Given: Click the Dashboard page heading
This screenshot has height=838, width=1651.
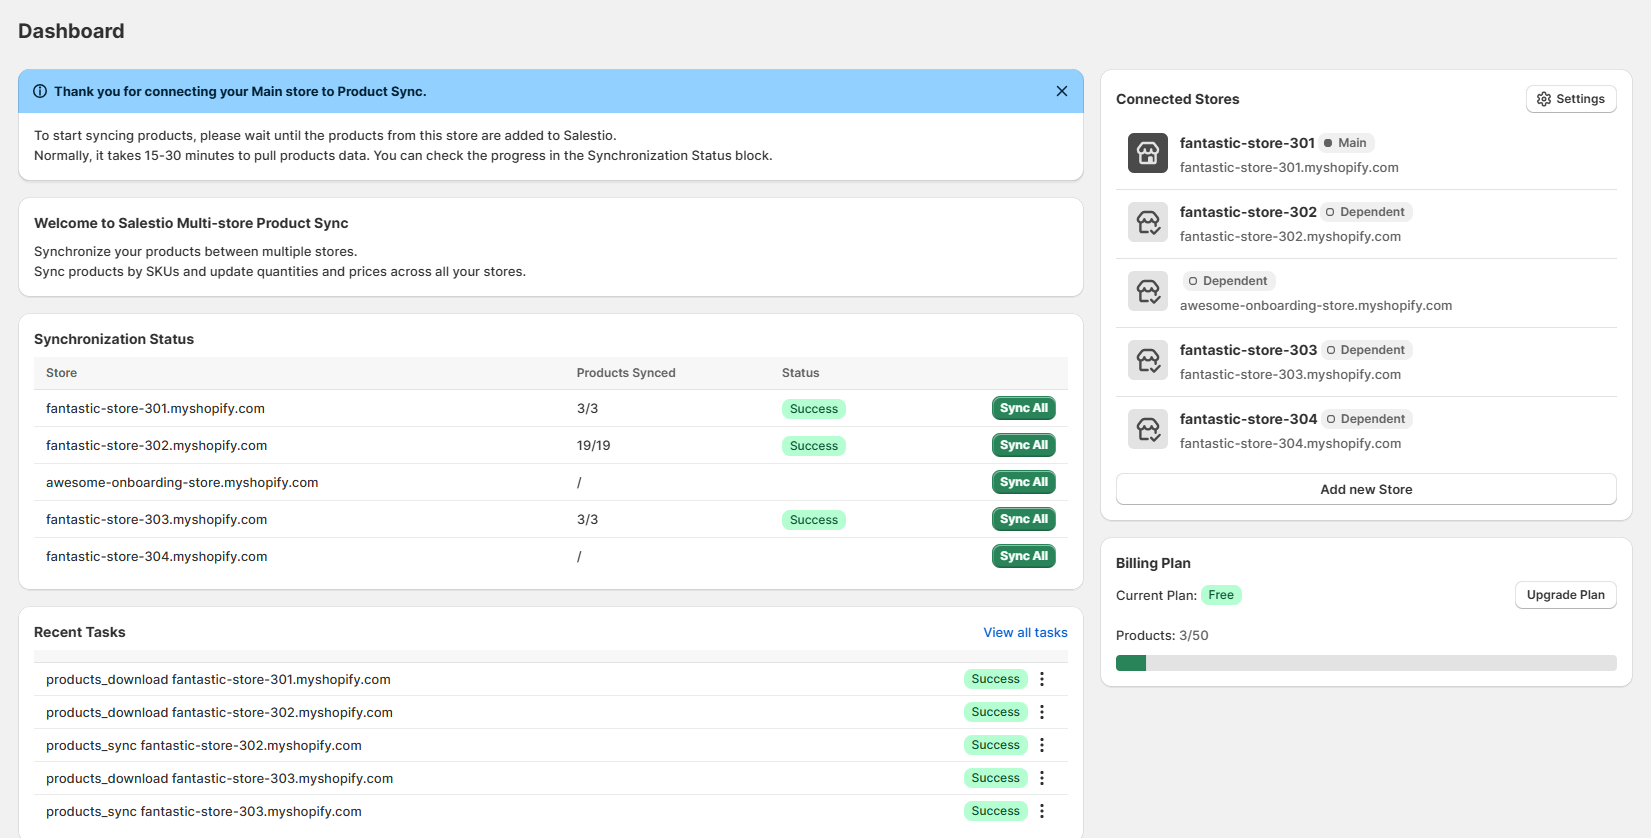Looking at the screenshot, I should pos(71,31).
